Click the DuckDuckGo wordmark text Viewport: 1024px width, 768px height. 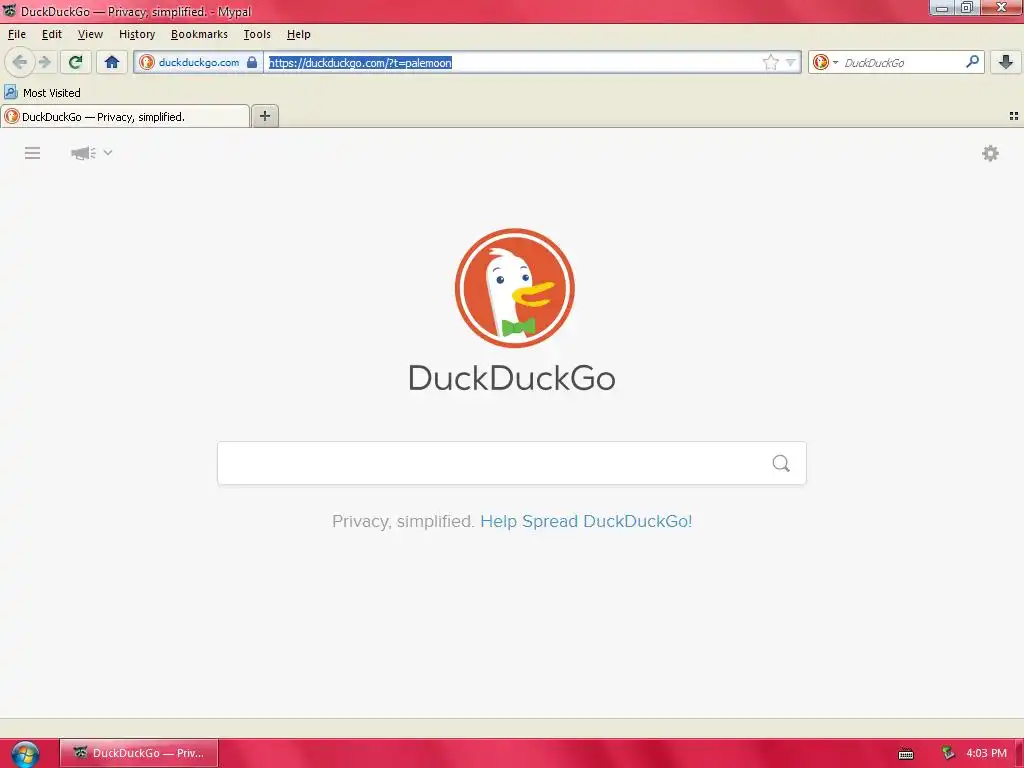511,377
